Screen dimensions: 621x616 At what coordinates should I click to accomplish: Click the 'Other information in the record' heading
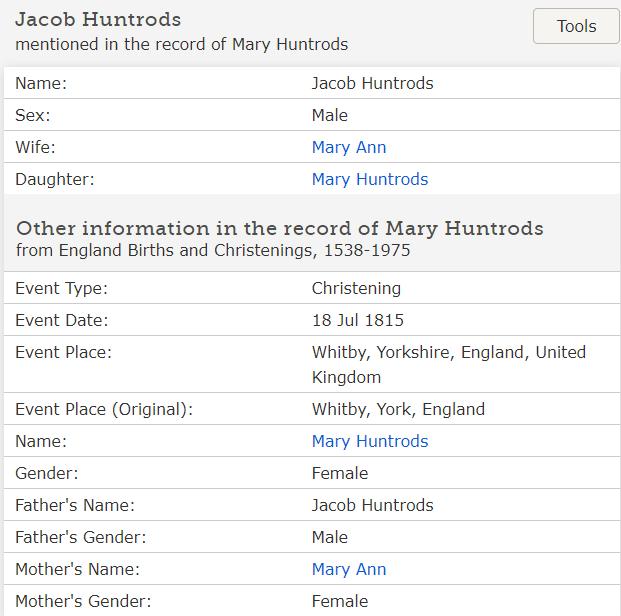tap(279, 228)
